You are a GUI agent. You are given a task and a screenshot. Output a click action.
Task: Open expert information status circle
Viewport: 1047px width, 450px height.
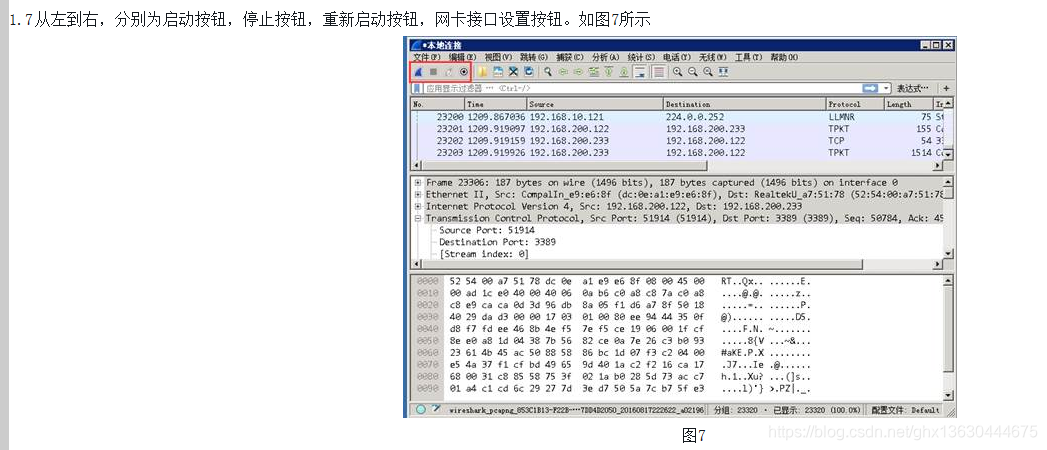pos(421,409)
